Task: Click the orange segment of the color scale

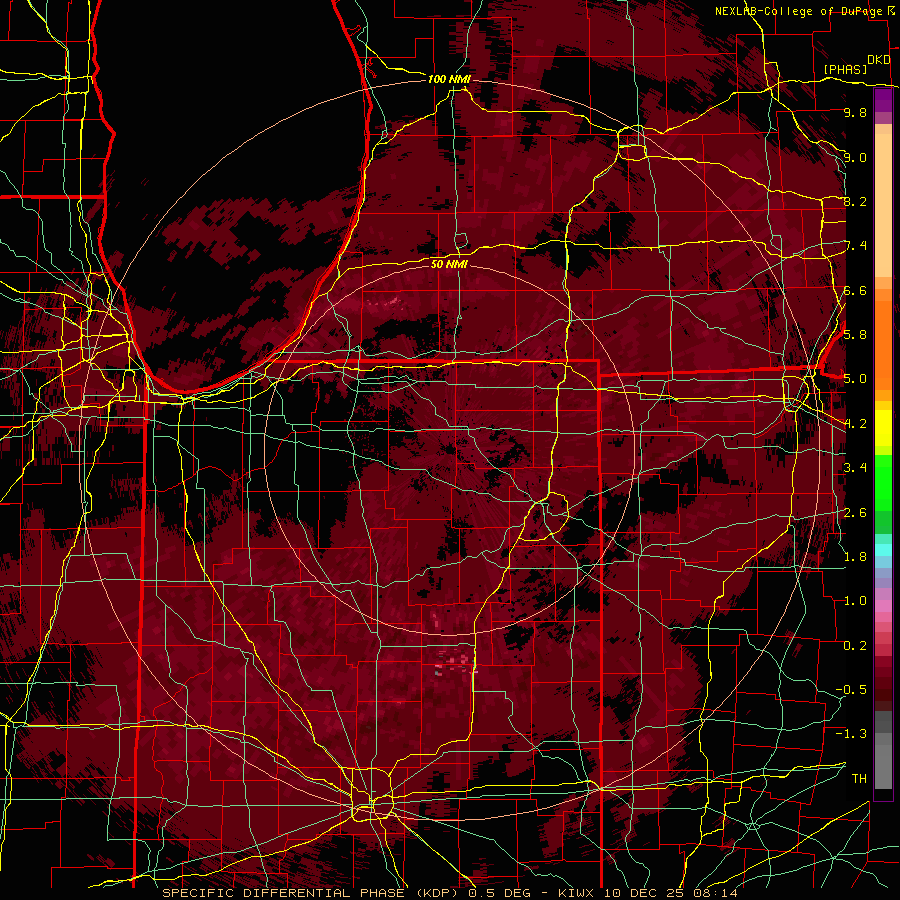Action: coord(883,344)
